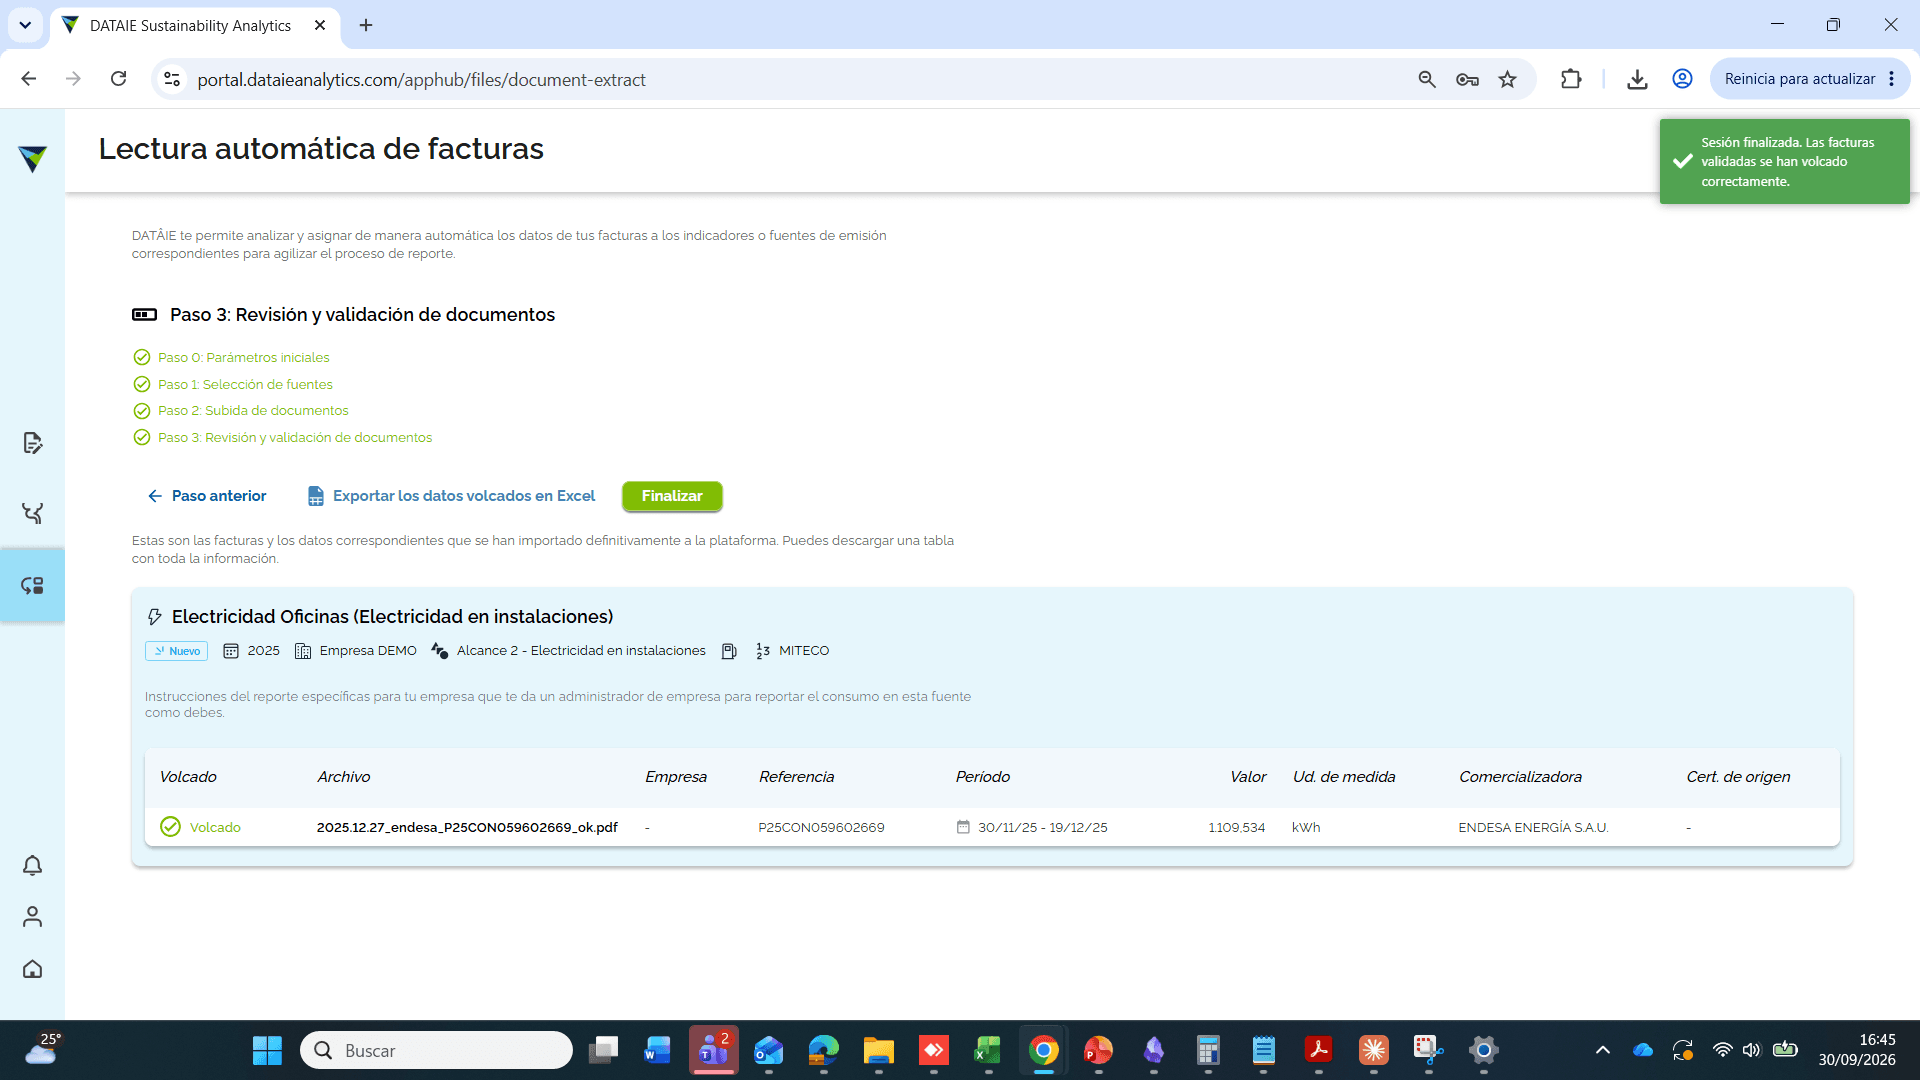Viewport: 1920px width, 1080px height.
Task: Click the kWh unit cell
Action: point(1306,827)
